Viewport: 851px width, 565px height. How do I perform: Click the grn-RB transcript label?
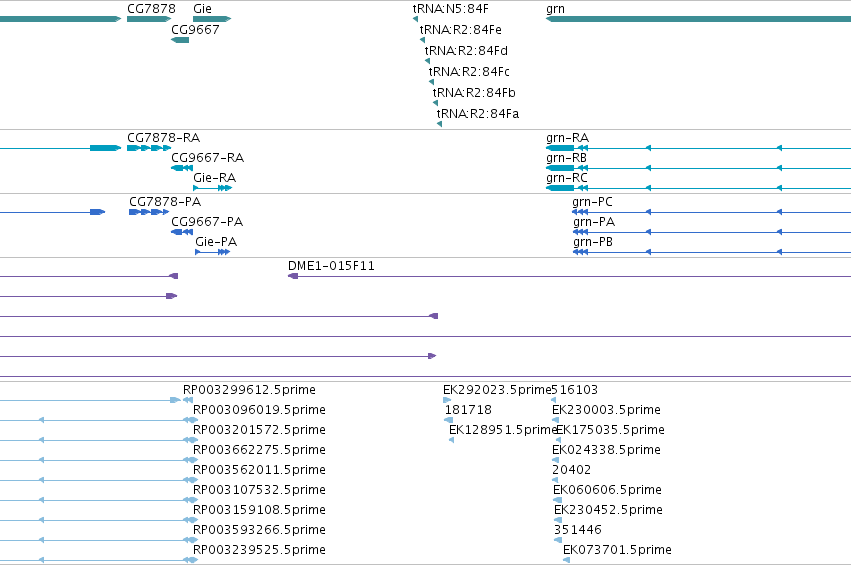pyautogui.click(x=566, y=158)
